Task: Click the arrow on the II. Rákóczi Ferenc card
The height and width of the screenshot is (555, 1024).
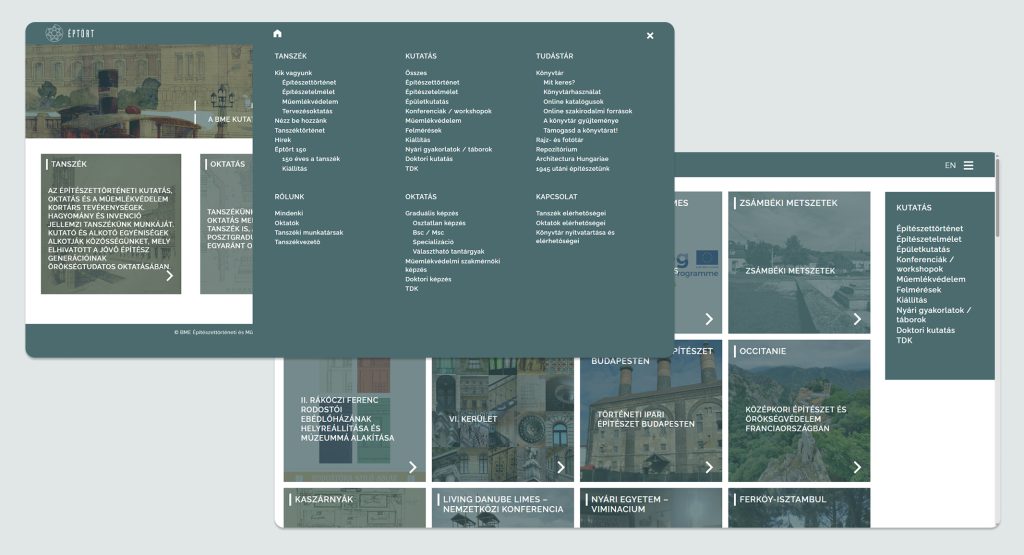Action: pos(412,467)
